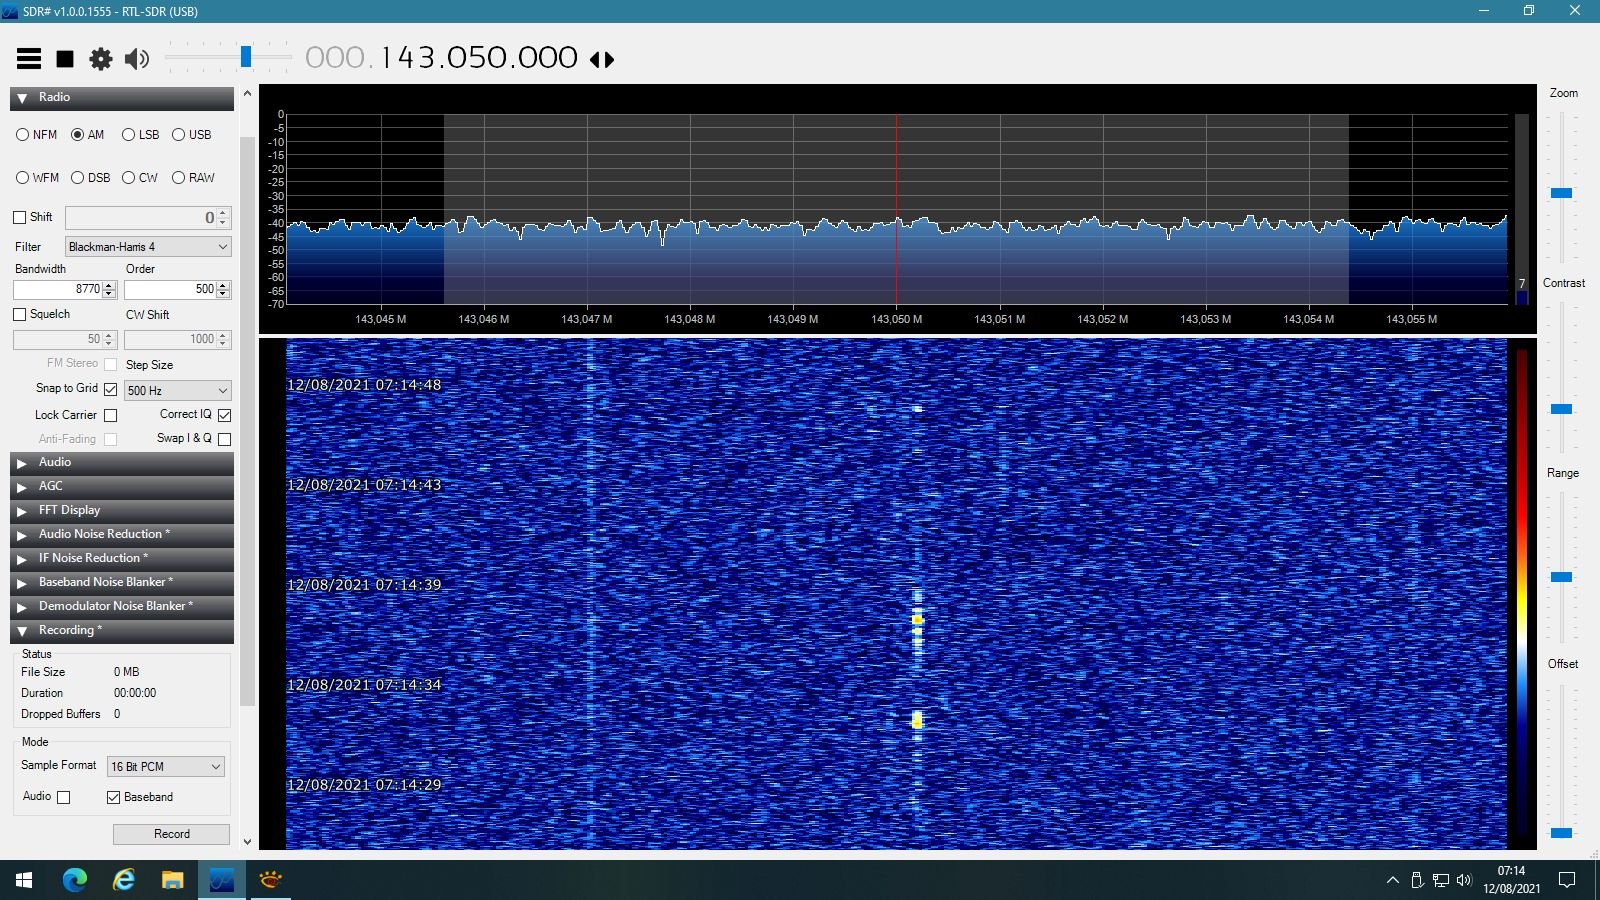The image size is (1600, 900).
Task: Open File Explorer from the taskbar
Action: pos(173,880)
